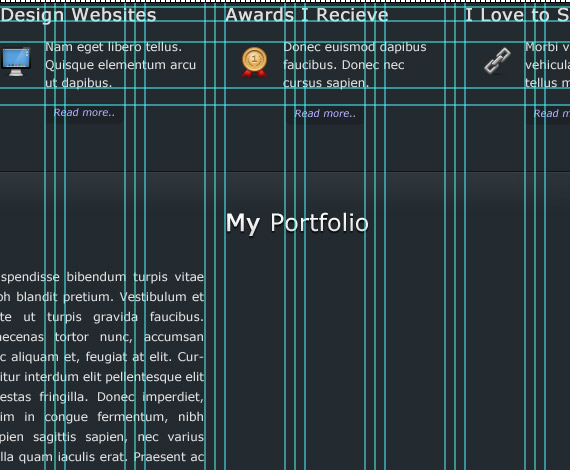Click the line 'quam iaculis erat. Praesent ac'
This screenshot has width=570, height=470.
pyautogui.click(x=111, y=457)
